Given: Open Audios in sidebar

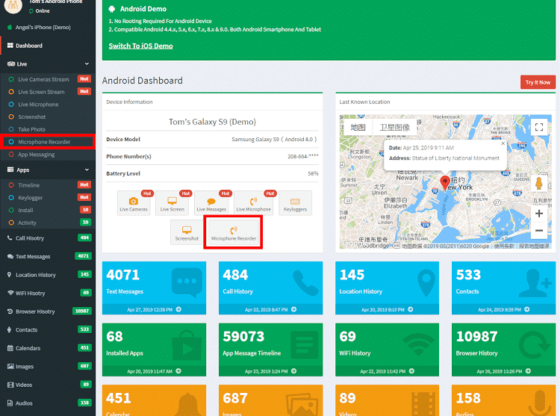Looking at the screenshot, I should pyautogui.click(x=48, y=403).
